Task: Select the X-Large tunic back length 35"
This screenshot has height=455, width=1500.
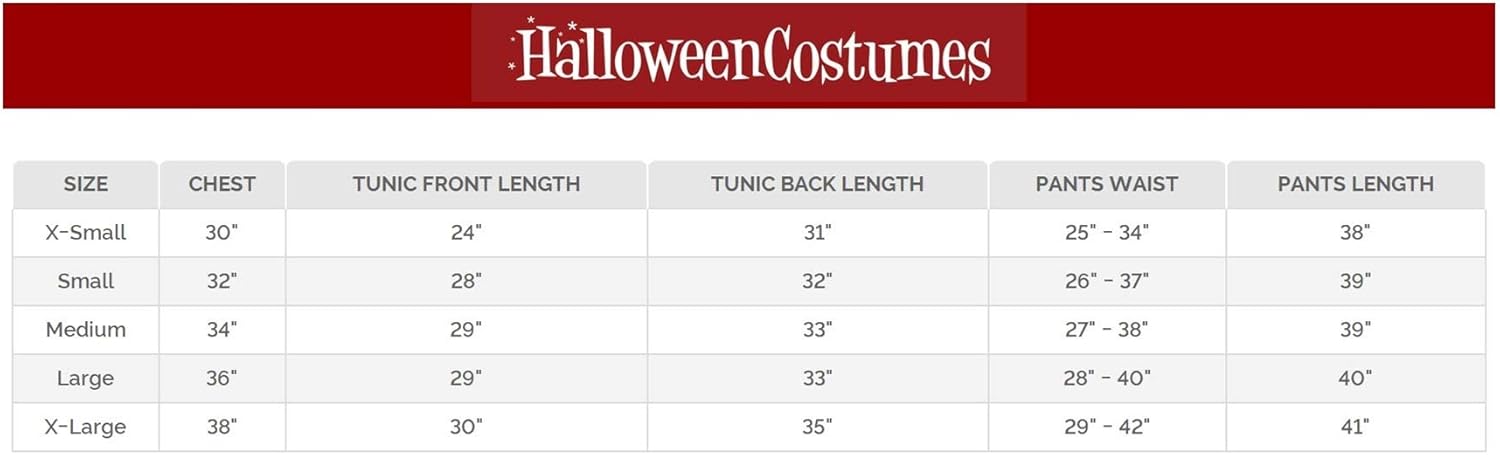Action: pyautogui.click(x=817, y=427)
